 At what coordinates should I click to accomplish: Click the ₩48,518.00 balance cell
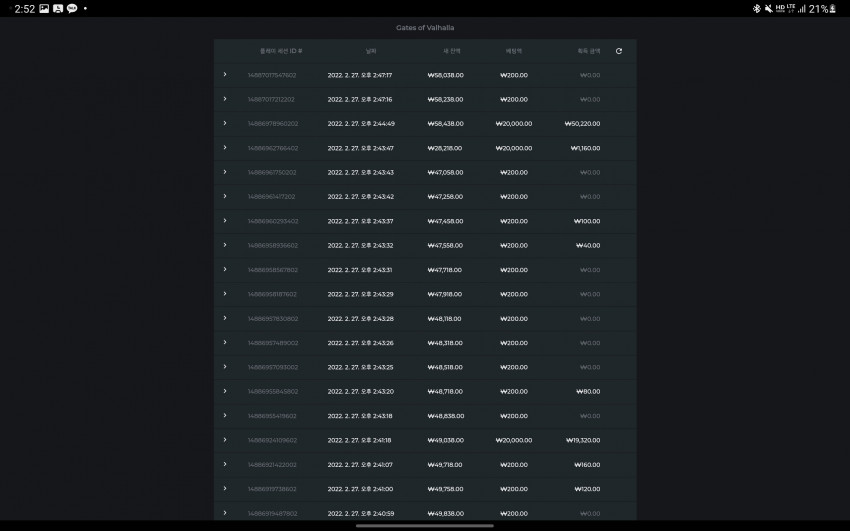(445, 367)
